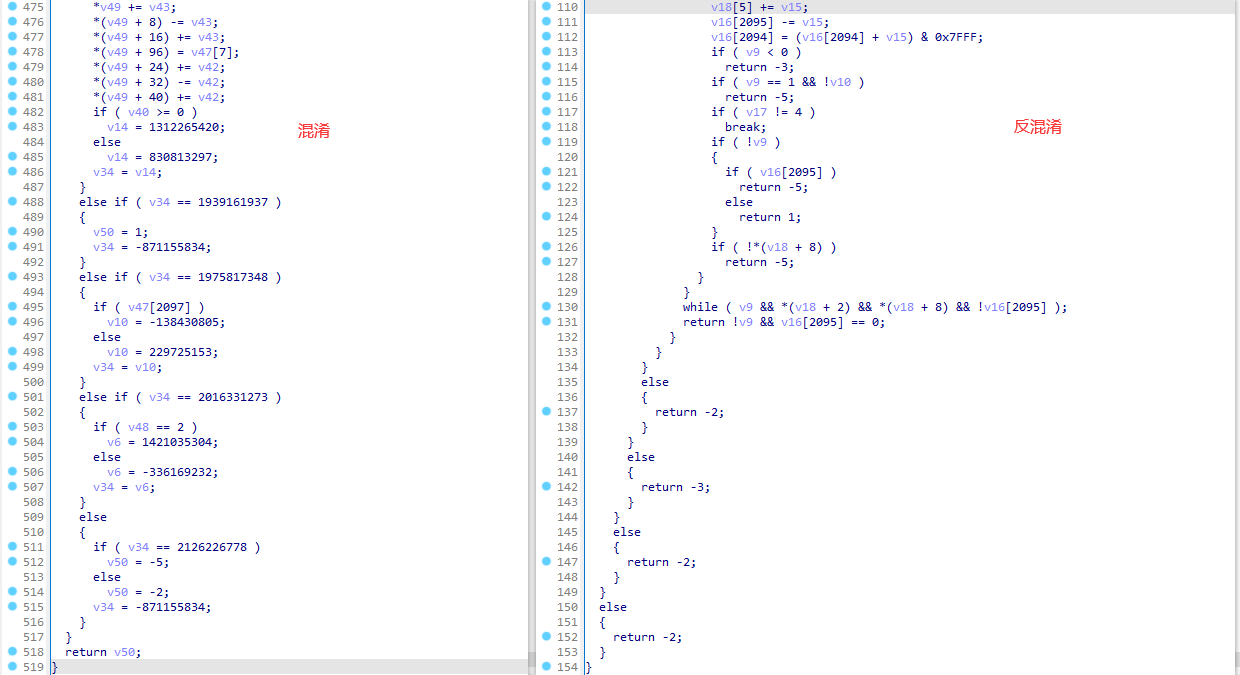Click line number 154 in right pane
1240x675 pixels.
[x=567, y=667]
